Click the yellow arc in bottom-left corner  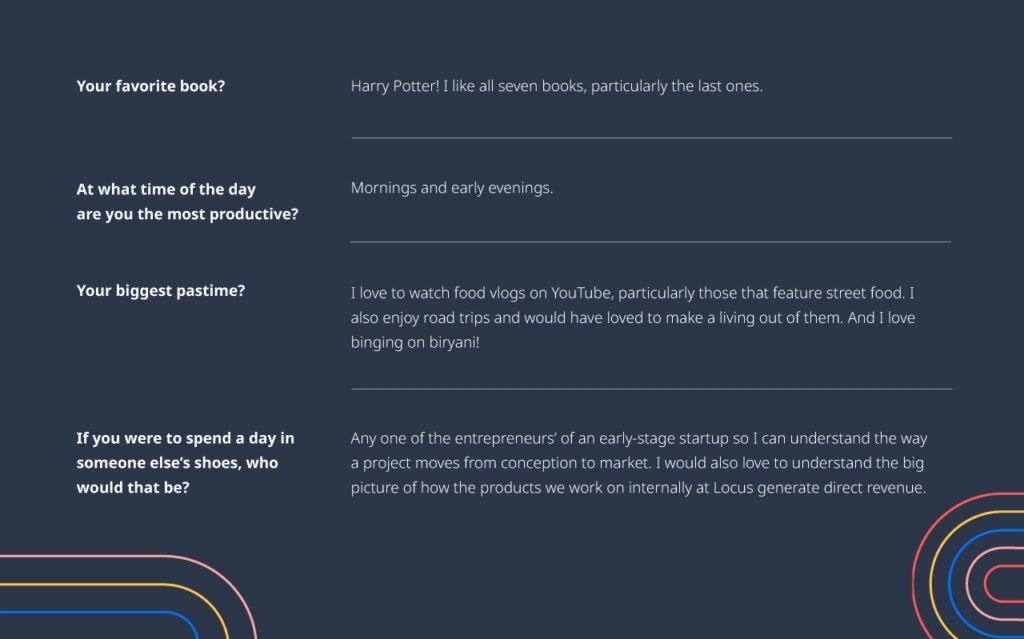100,585
